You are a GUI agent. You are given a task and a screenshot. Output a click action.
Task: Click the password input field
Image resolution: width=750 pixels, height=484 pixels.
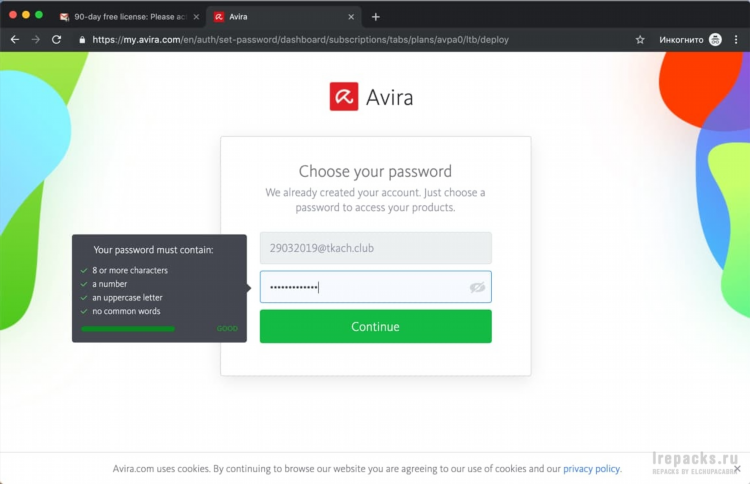click(x=375, y=287)
